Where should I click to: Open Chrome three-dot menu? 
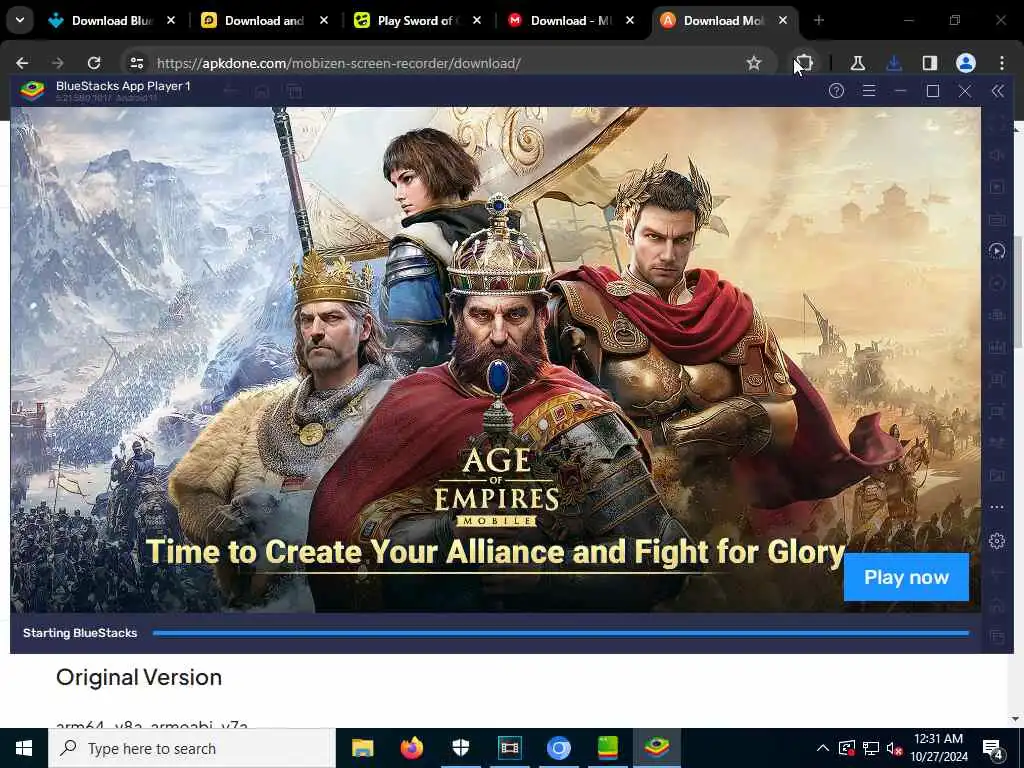point(1001,63)
